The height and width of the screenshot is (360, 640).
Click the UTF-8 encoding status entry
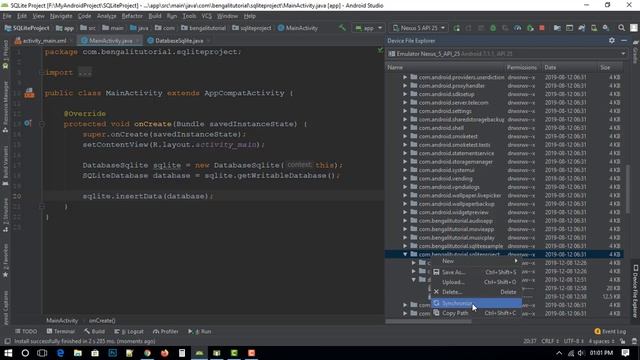point(573,341)
